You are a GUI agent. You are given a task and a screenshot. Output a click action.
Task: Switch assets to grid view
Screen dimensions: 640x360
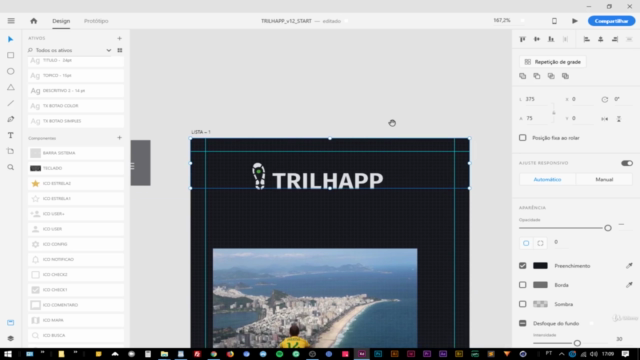pos(120,50)
